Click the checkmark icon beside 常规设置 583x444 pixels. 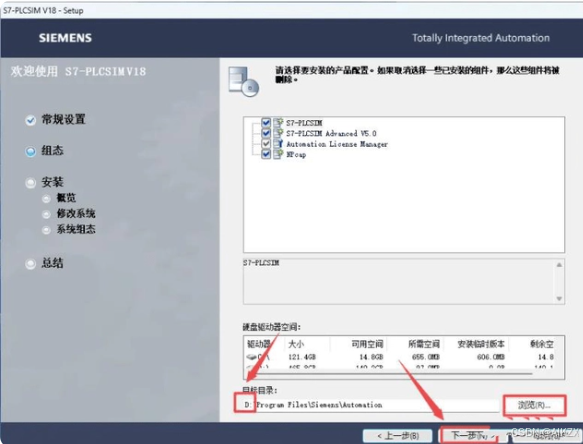tap(30, 120)
